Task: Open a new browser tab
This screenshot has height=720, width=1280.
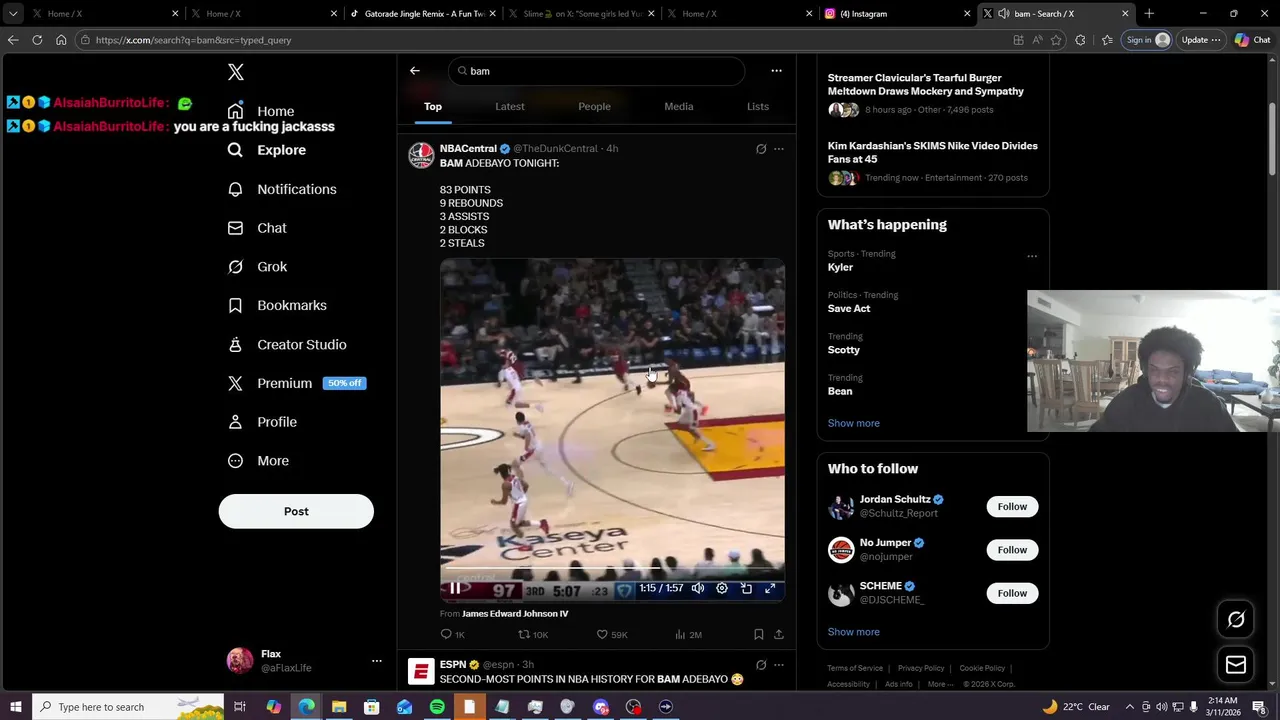Action: pyautogui.click(x=1149, y=14)
